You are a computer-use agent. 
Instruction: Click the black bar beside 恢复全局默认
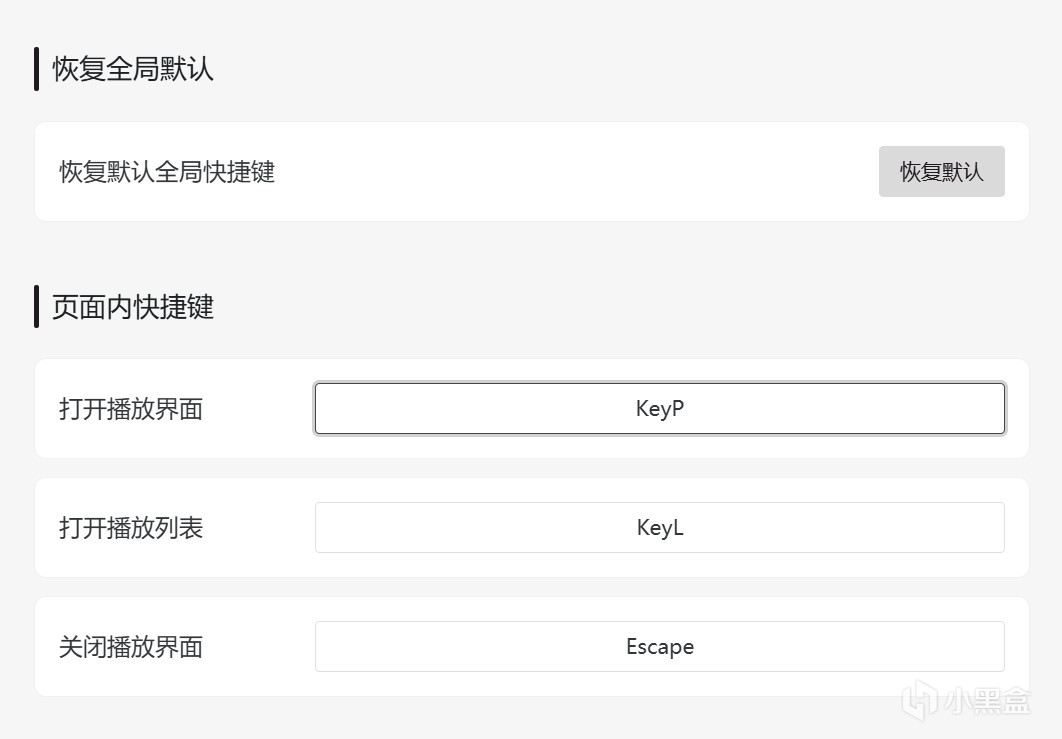click(37, 70)
